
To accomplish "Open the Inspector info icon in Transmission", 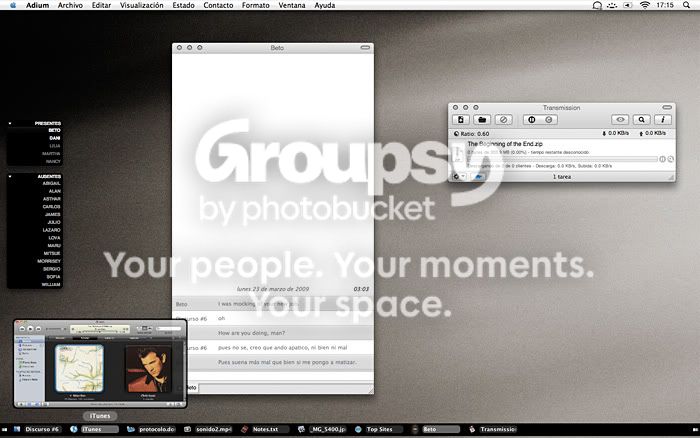I will 663,120.
